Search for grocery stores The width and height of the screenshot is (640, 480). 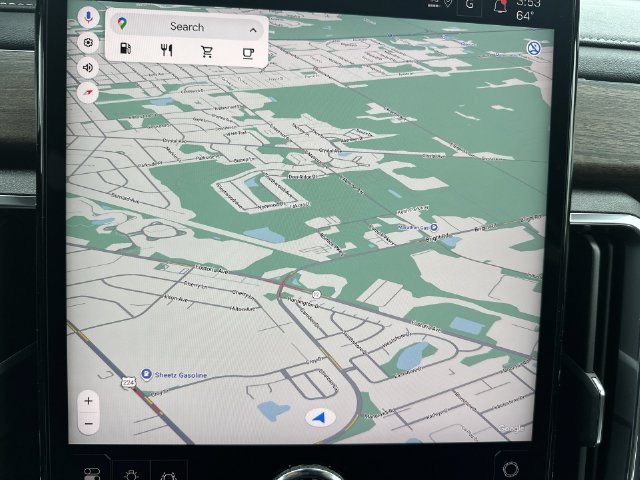[x=207, y=52]
